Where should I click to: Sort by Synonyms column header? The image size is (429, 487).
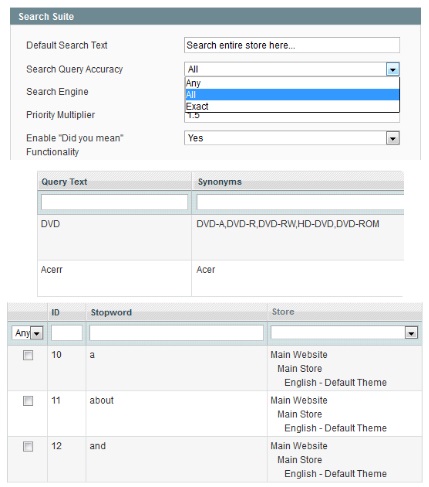click(220, 182)
